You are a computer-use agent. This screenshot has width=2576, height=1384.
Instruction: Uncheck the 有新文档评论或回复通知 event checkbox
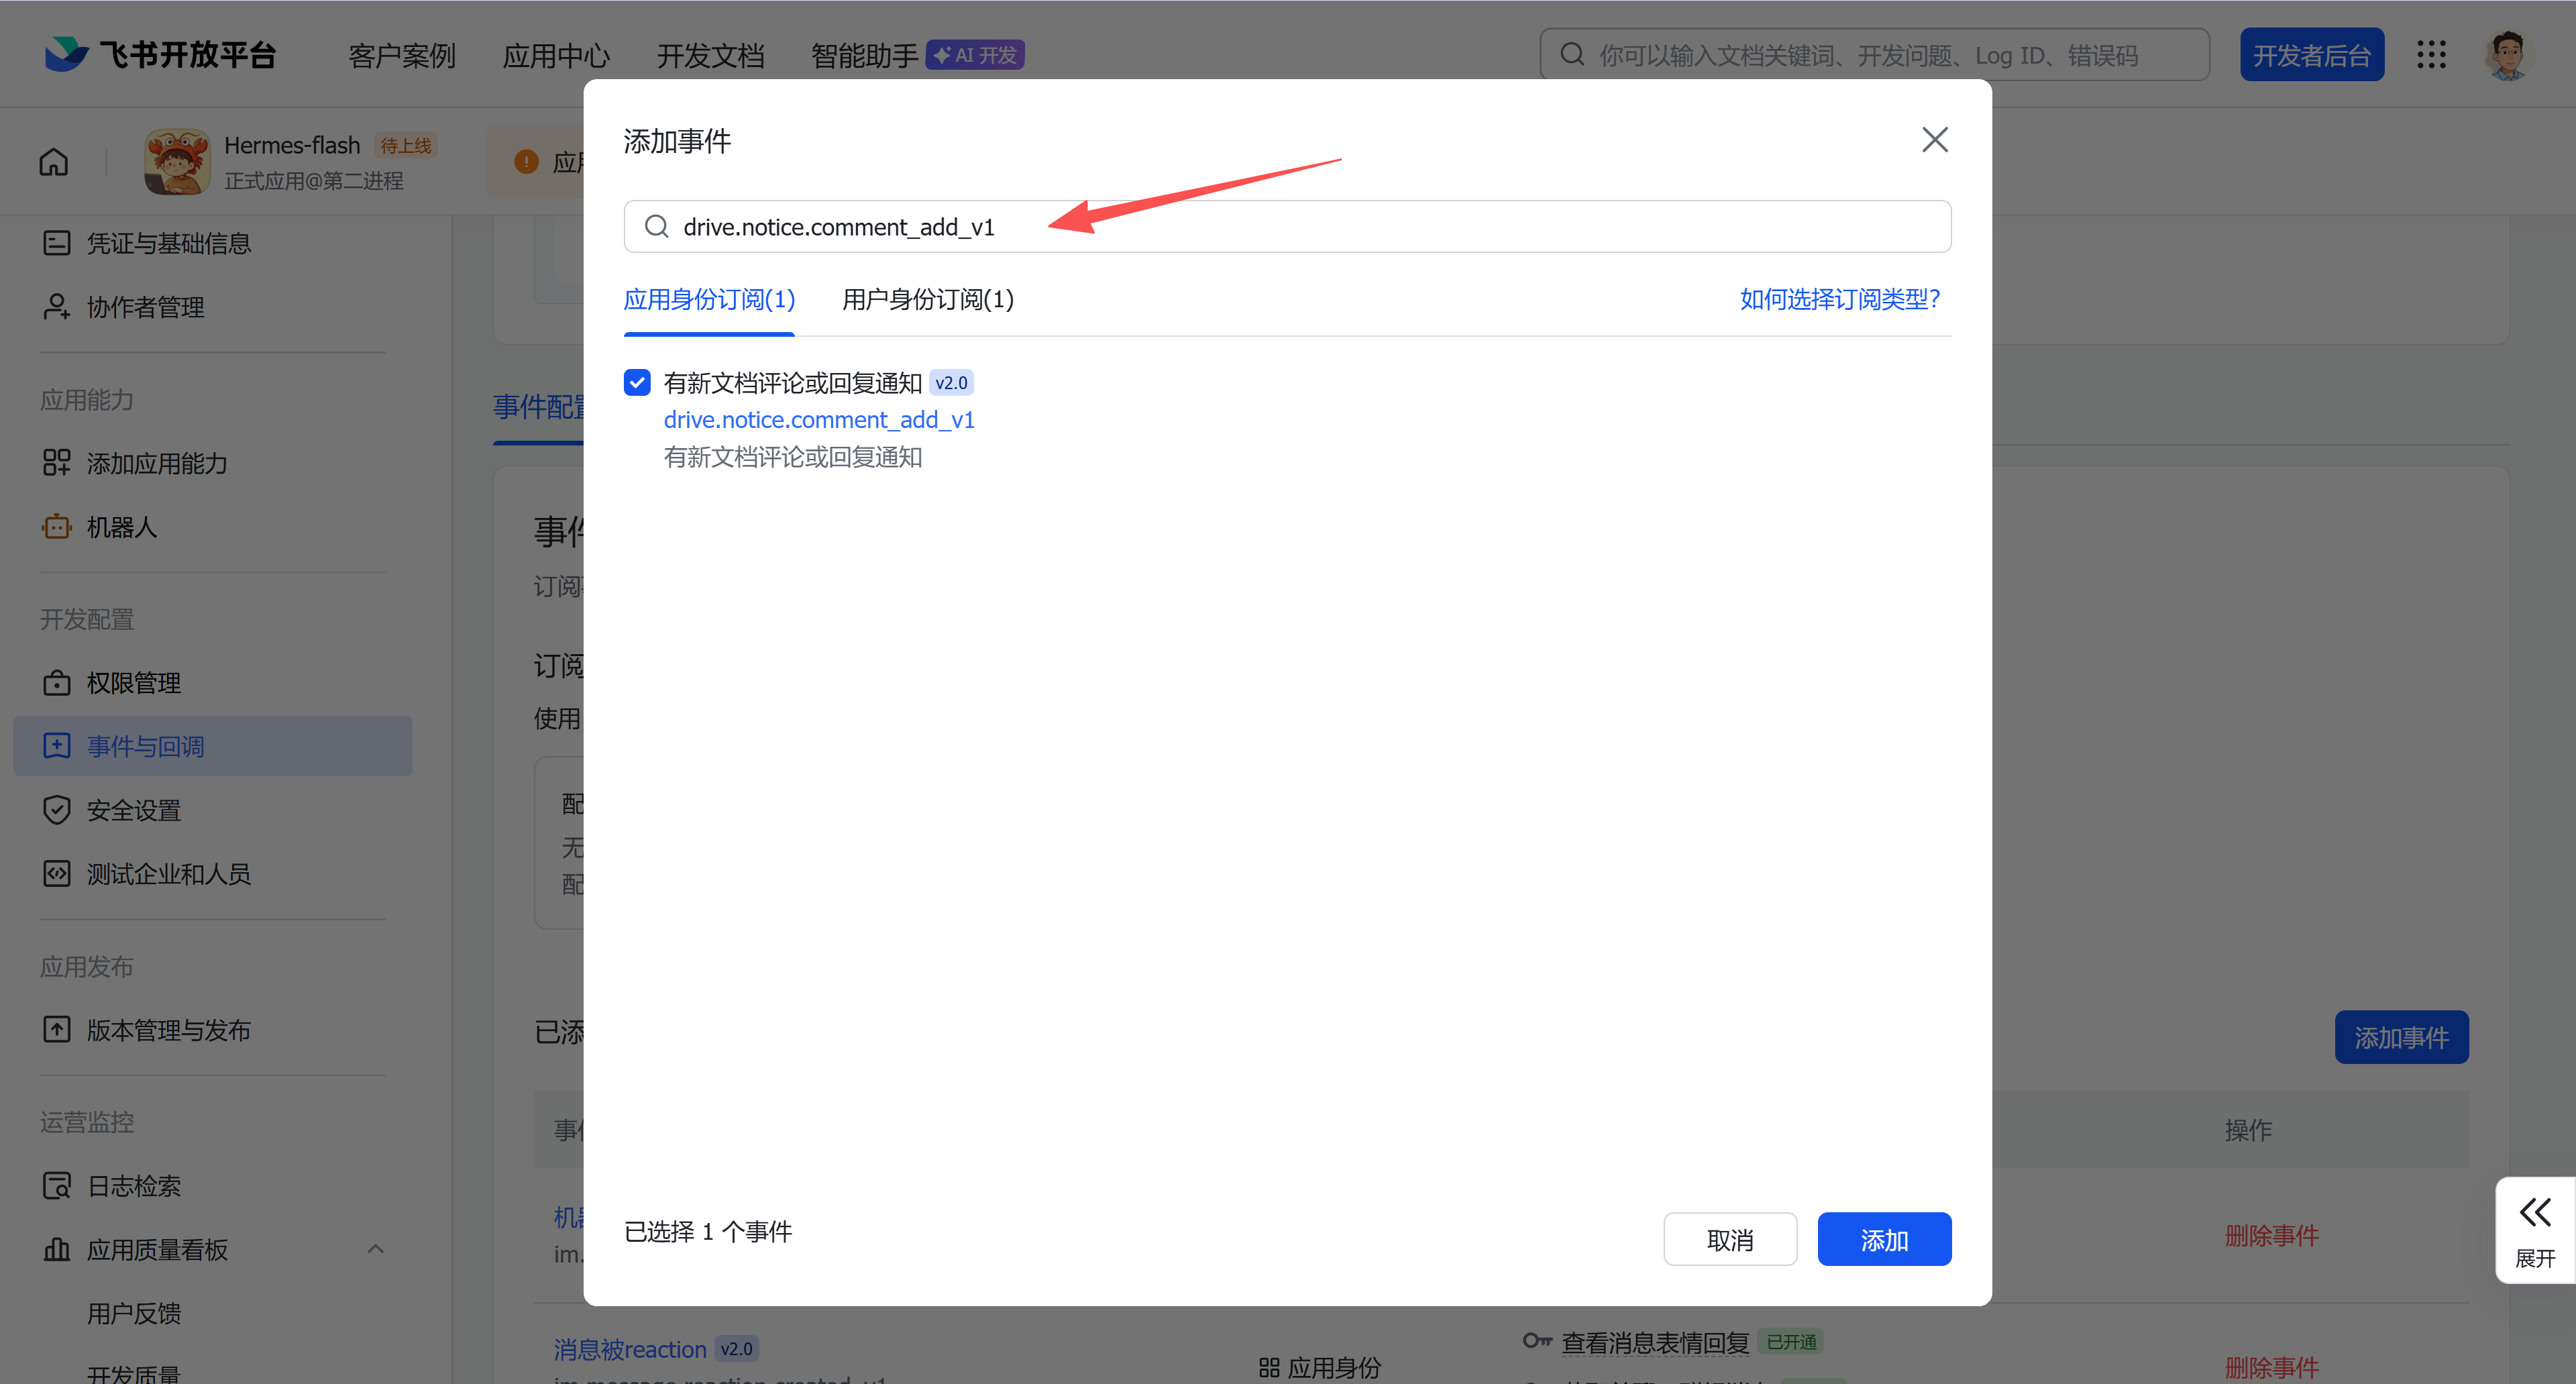point(637,382)
